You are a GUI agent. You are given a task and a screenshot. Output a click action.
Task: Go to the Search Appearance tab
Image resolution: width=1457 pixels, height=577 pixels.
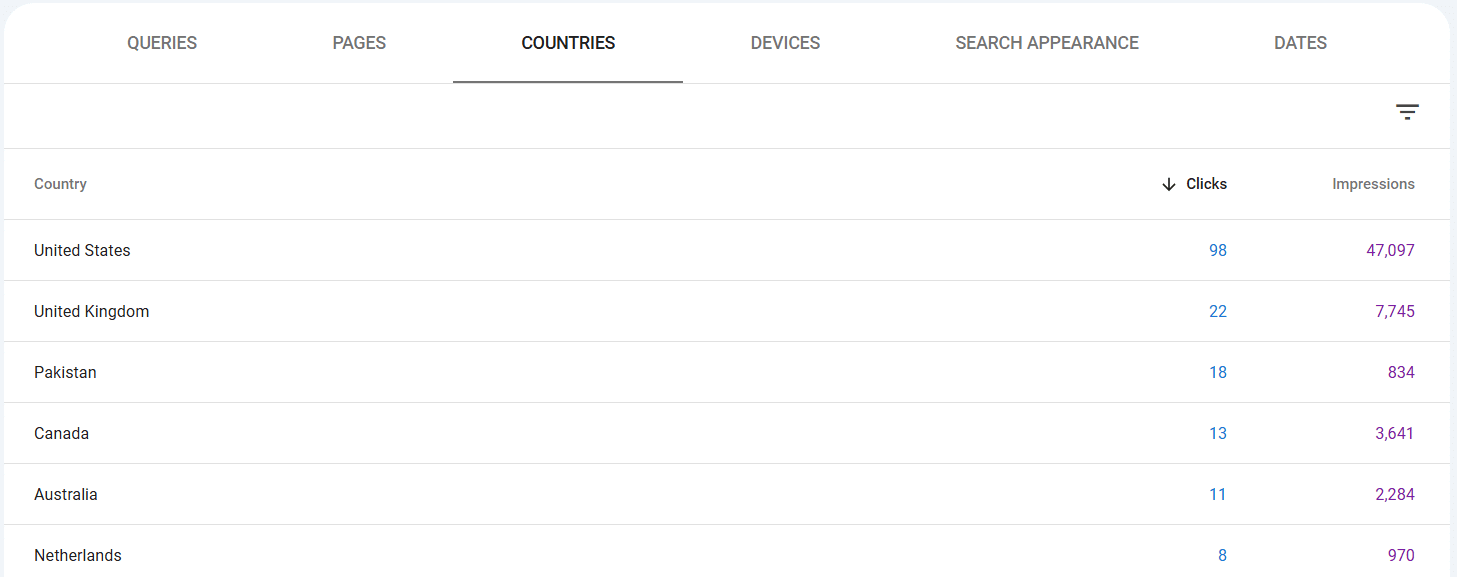[x=1047, y=43]
